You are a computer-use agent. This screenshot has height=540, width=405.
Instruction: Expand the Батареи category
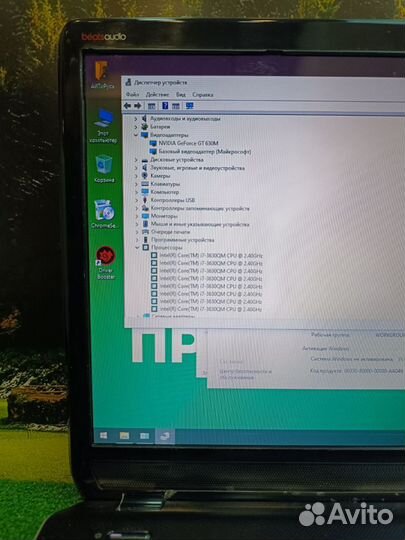[x=136, y=127]
